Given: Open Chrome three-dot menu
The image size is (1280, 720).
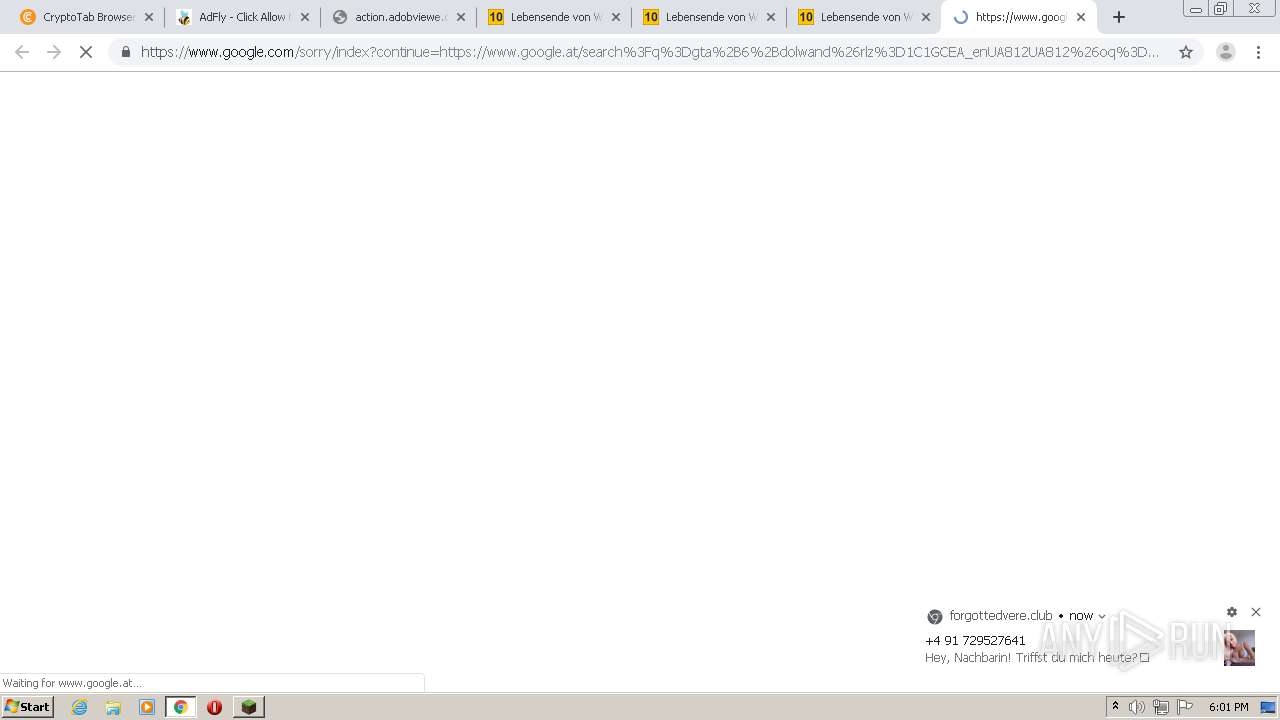Looking at the screenshot, I should coord(1259,52).
